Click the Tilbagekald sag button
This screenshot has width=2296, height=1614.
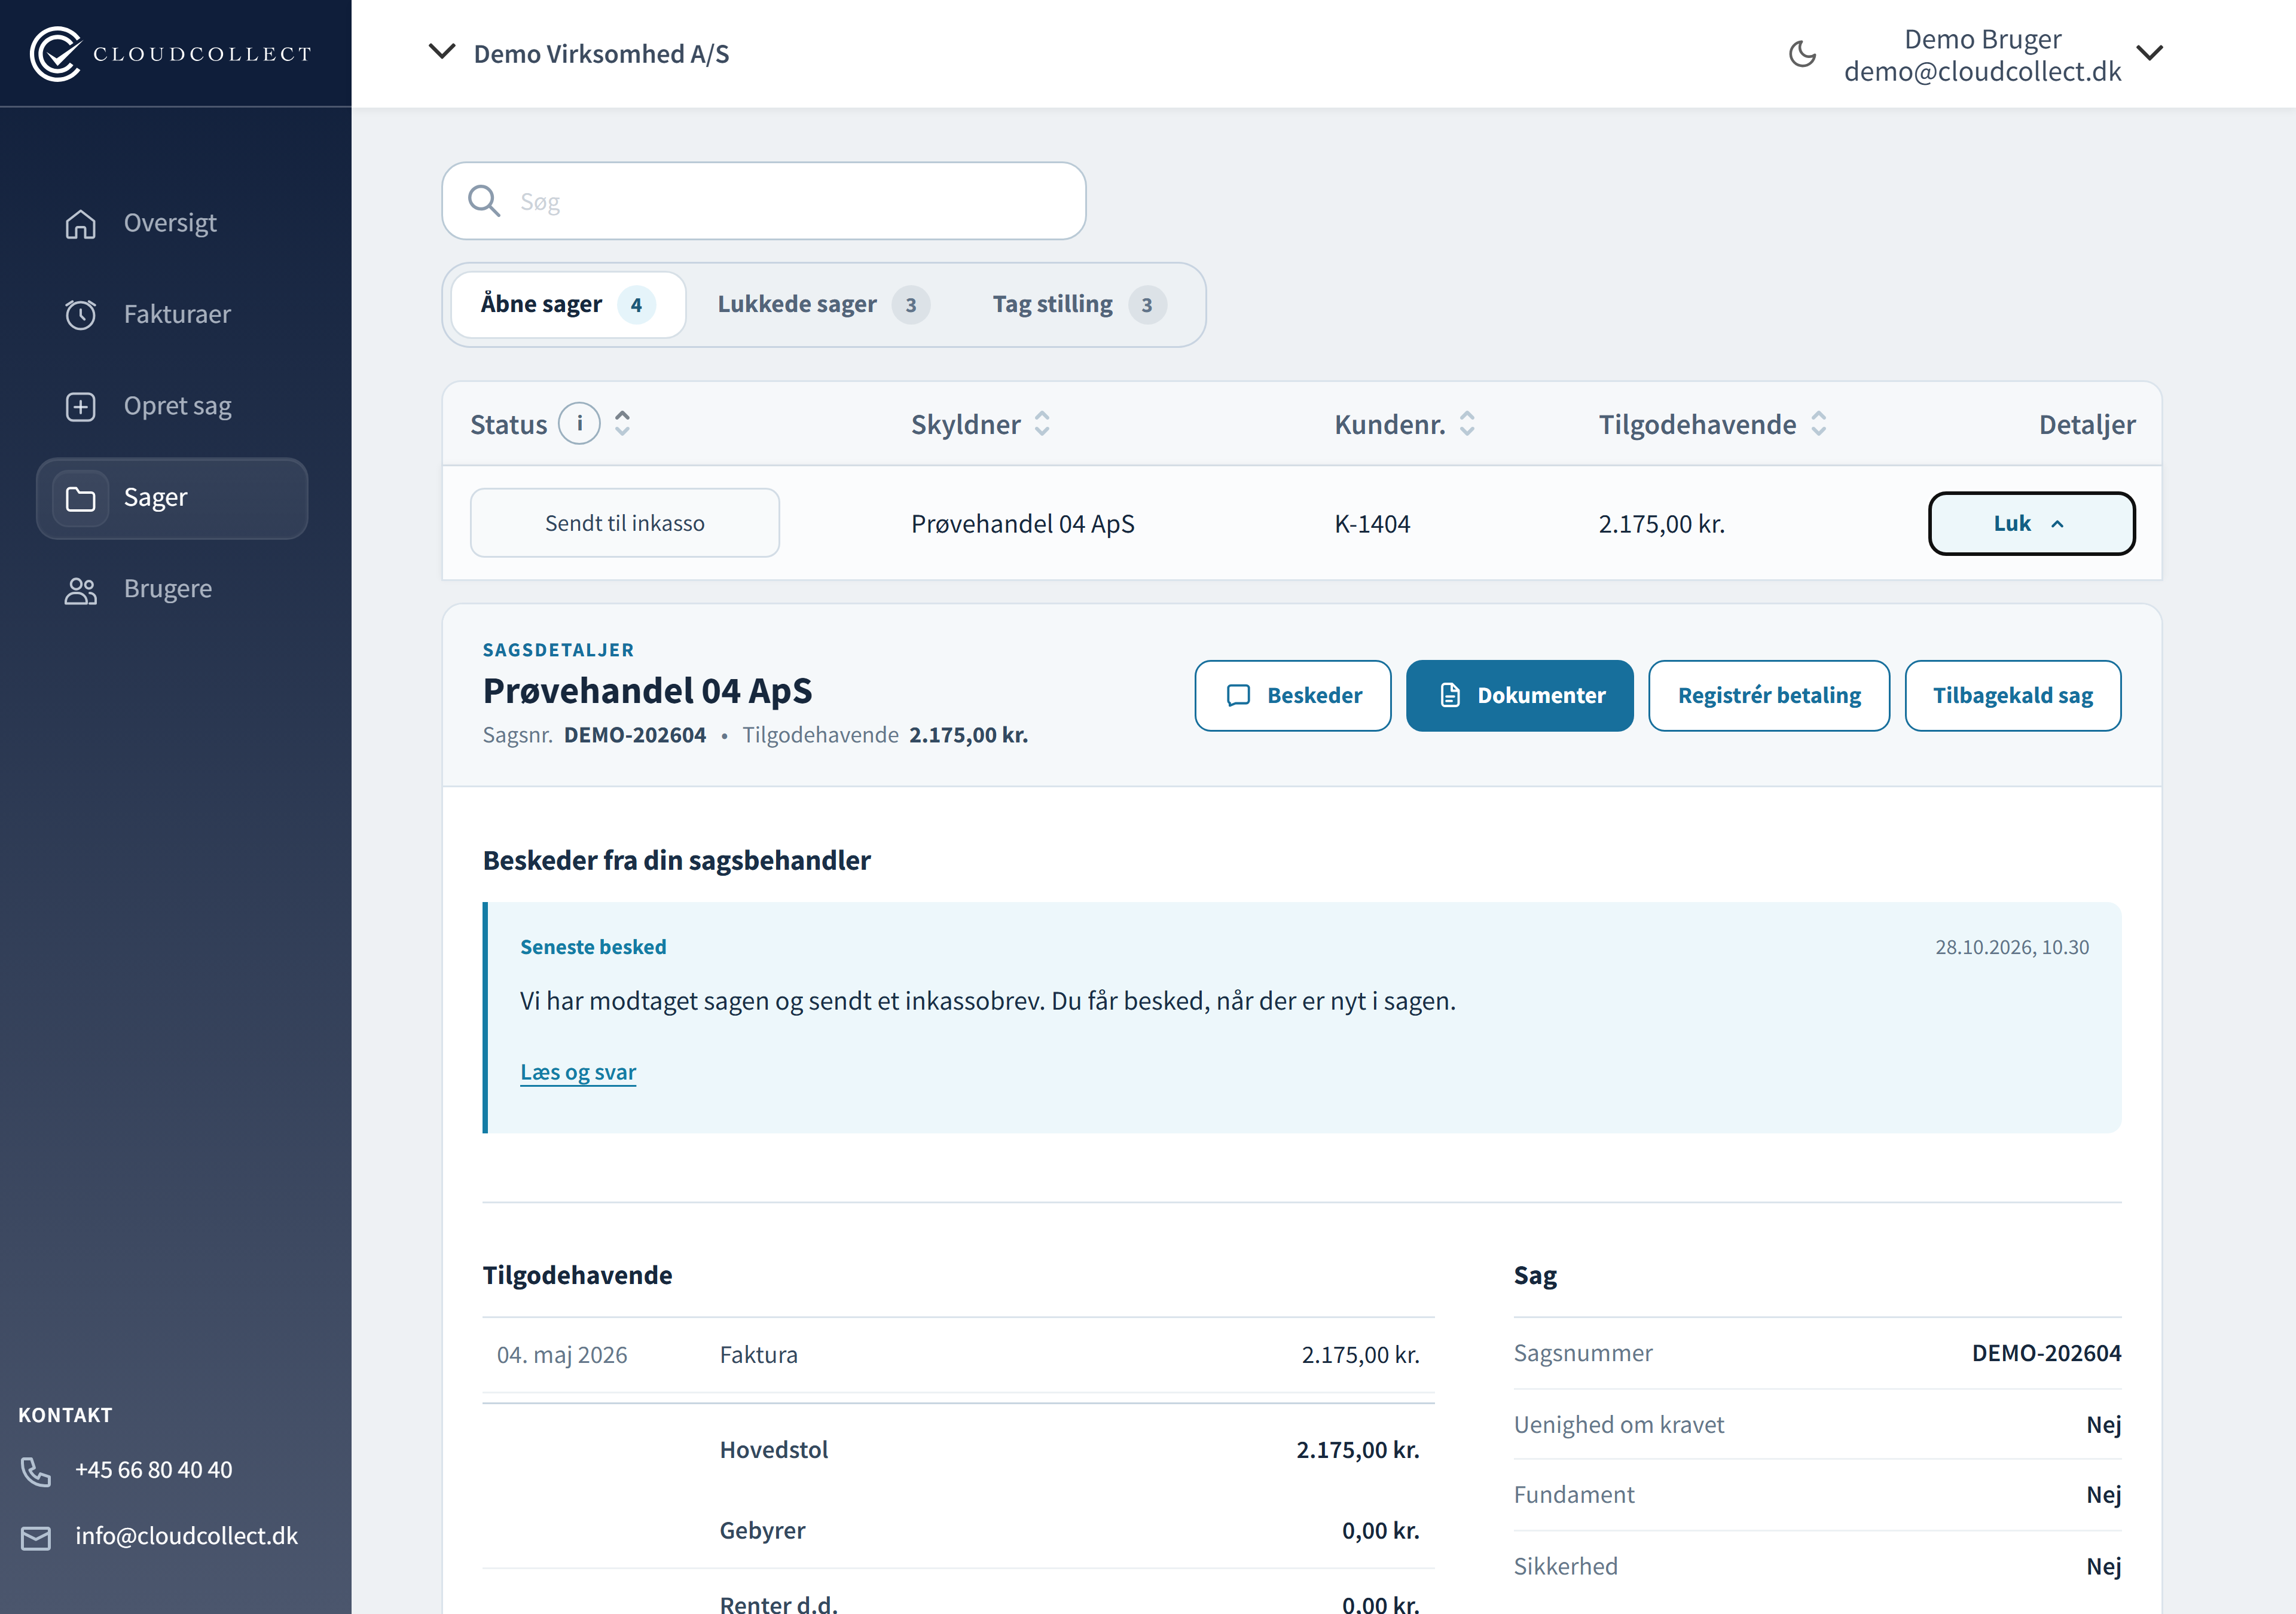pos(2012,695)
